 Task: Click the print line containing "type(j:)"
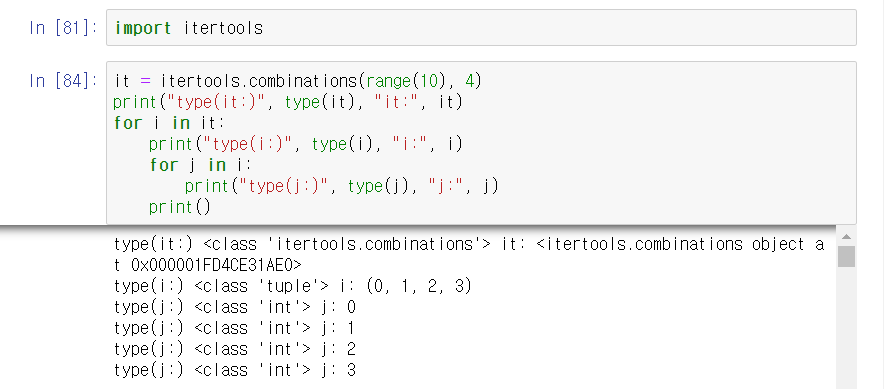(342, 186)
